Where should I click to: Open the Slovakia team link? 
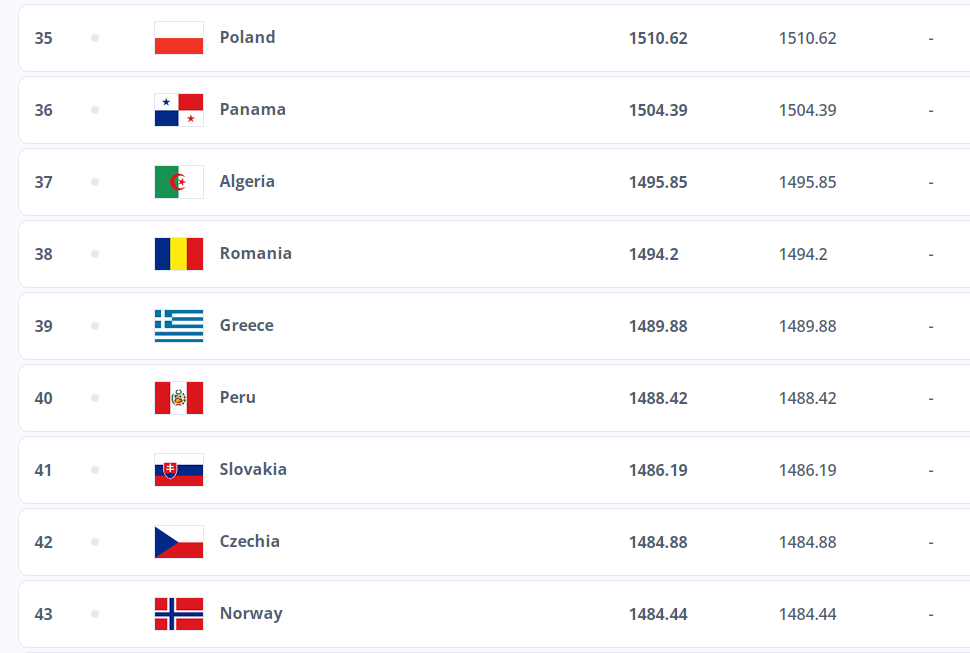tap(253, 469)
